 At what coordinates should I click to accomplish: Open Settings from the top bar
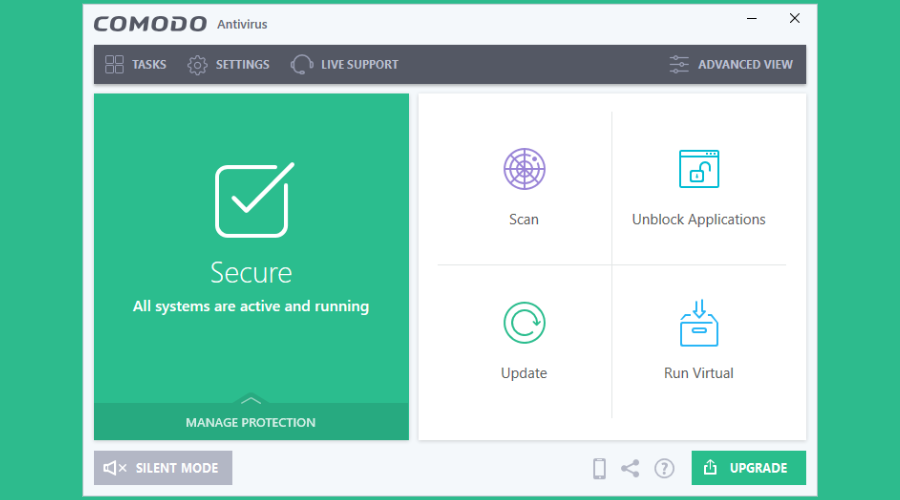[x=228, y=64]
